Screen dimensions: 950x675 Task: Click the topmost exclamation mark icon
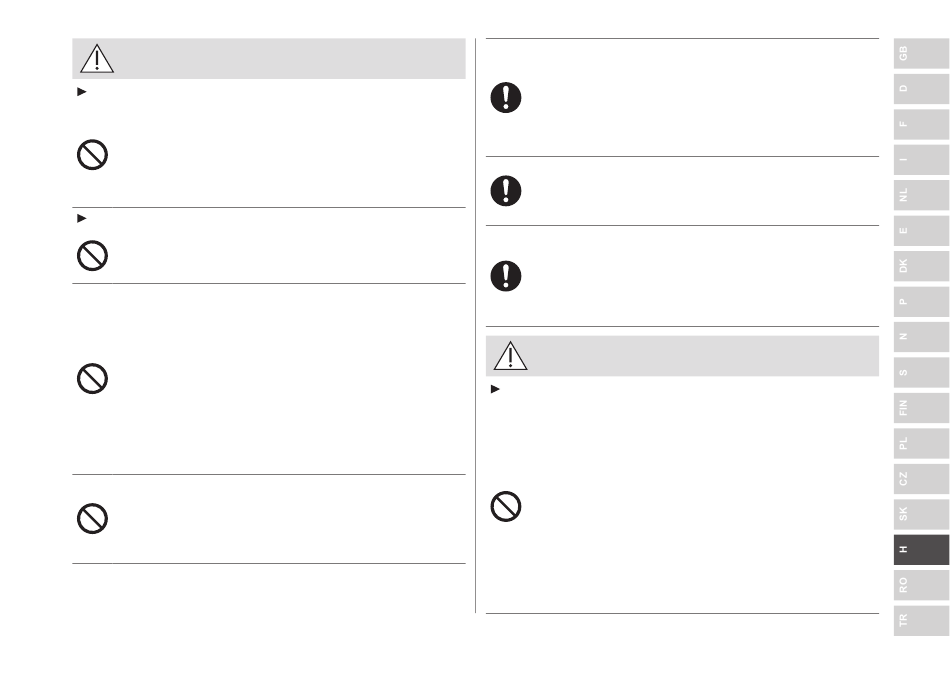pyautogui.click(x=506, y=98)
